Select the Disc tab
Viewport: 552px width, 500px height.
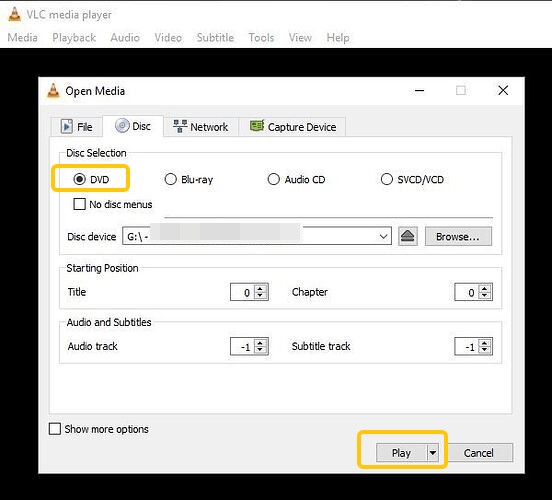[133, 126]
